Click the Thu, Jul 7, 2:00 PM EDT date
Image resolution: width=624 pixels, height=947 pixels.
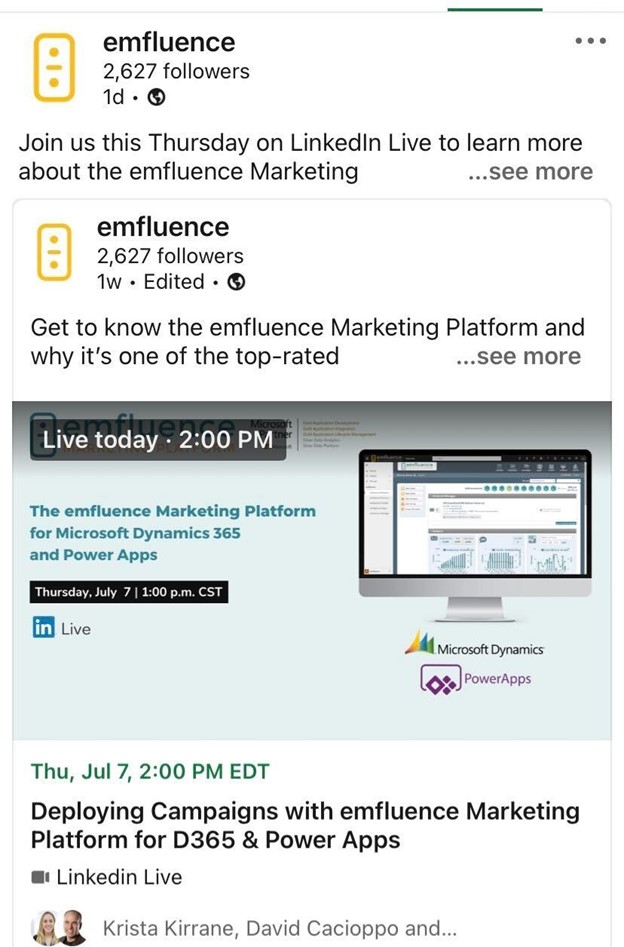(150, 771)
